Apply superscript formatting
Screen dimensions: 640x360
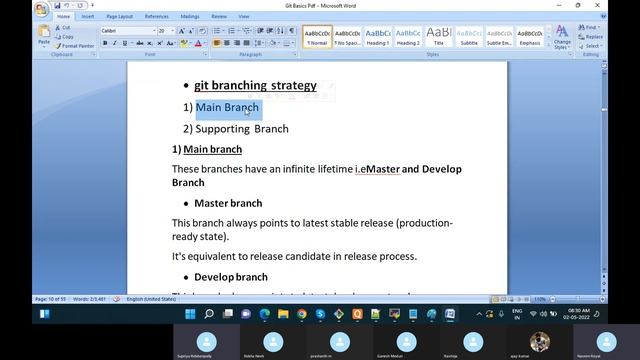click(x=160, y=43)
